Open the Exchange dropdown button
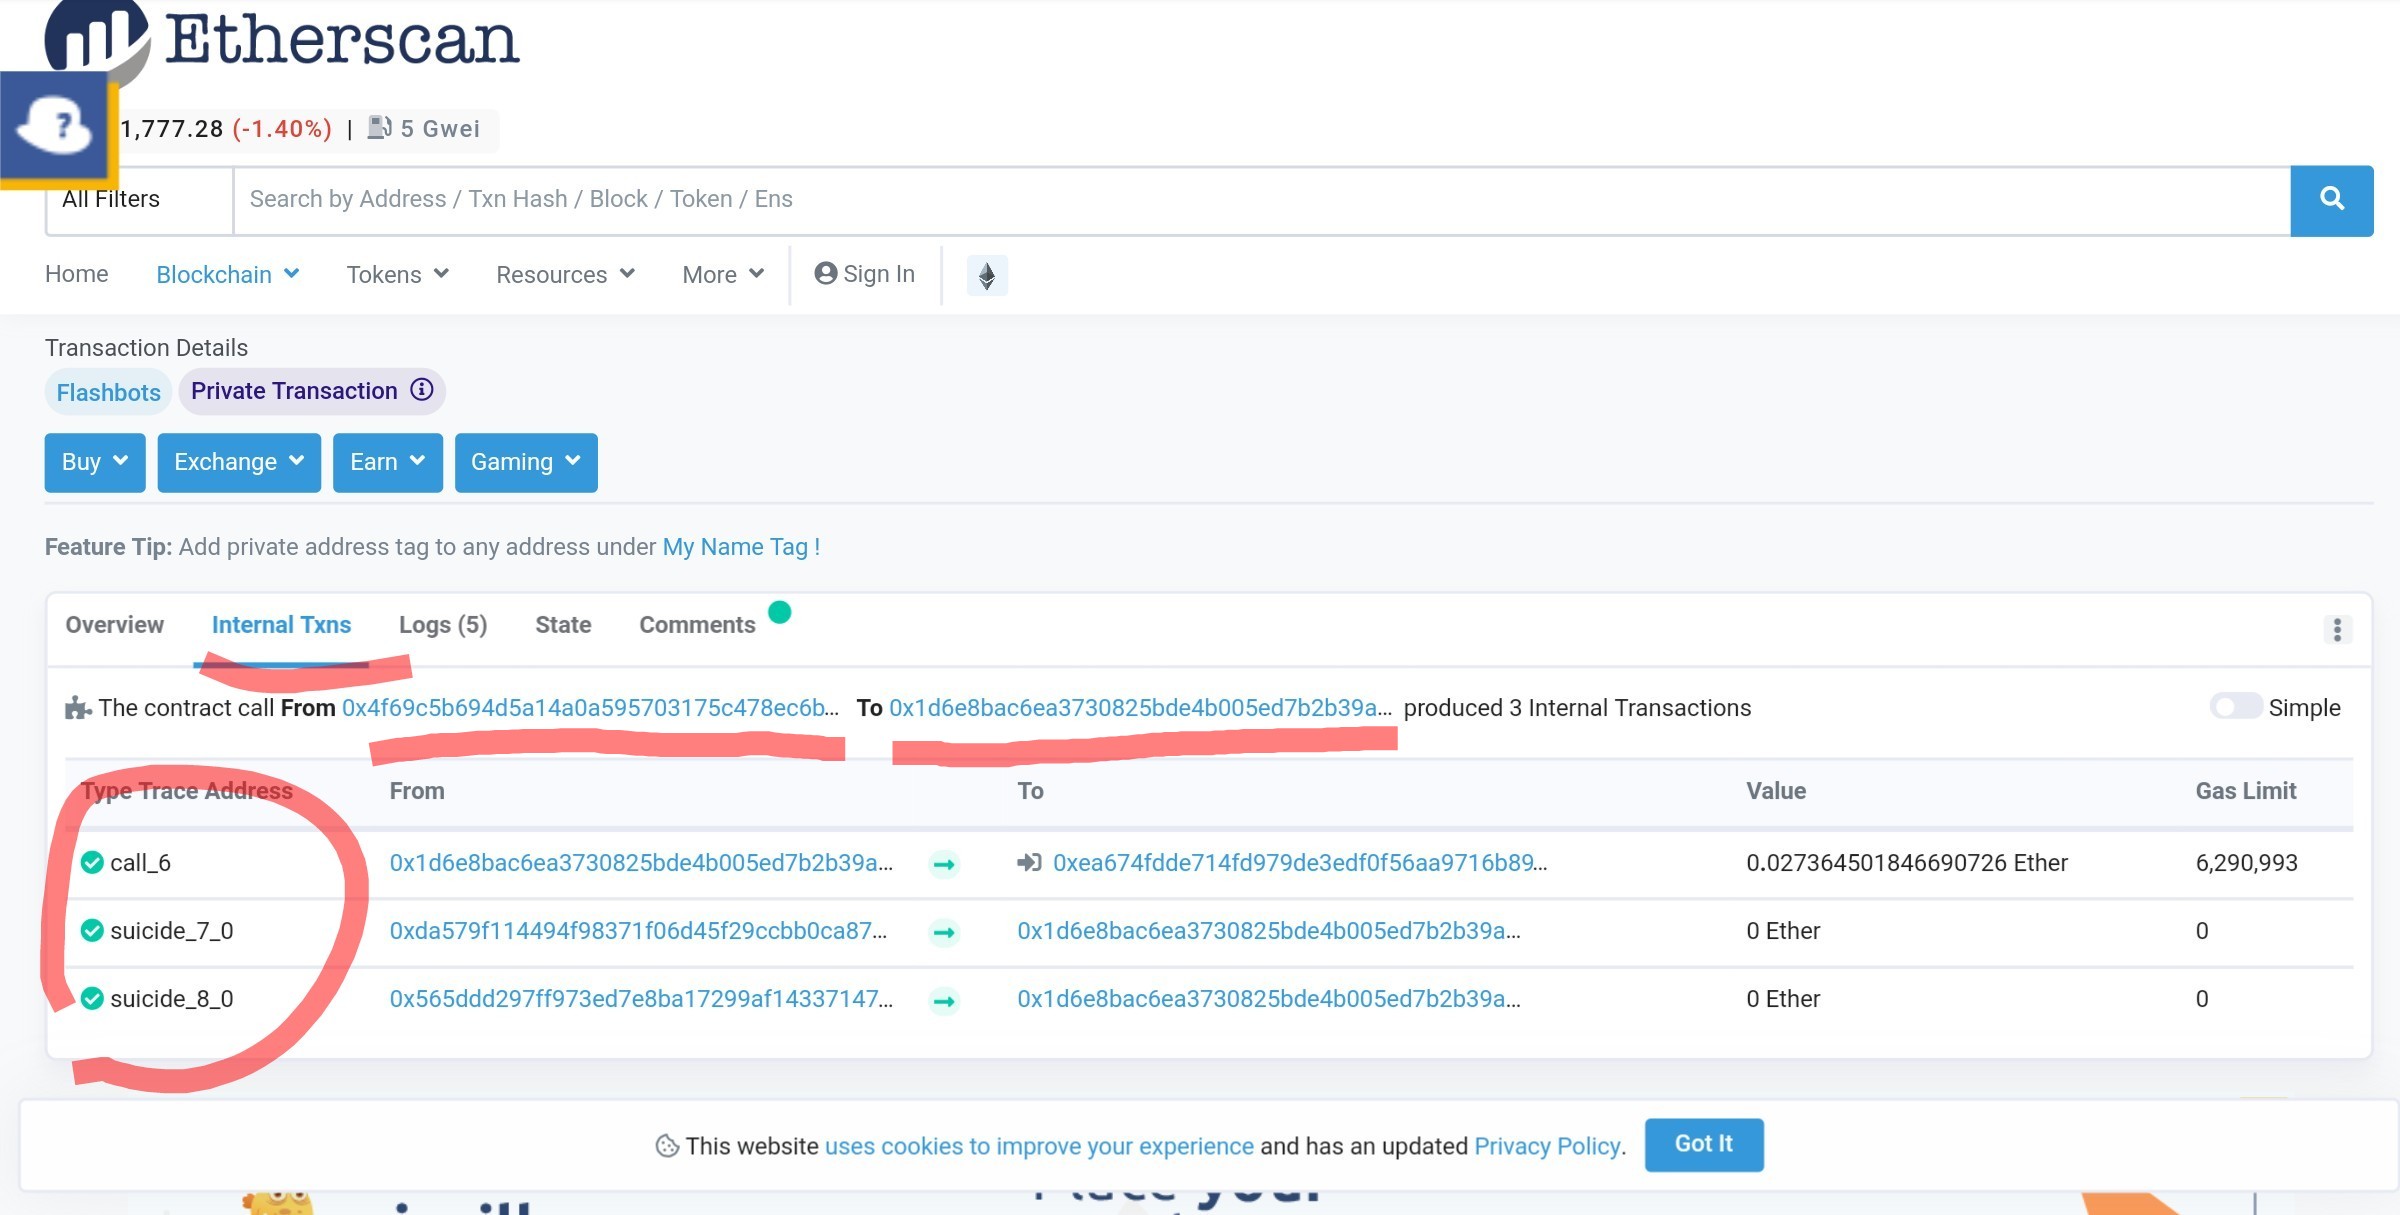 (x=239, y=462)
